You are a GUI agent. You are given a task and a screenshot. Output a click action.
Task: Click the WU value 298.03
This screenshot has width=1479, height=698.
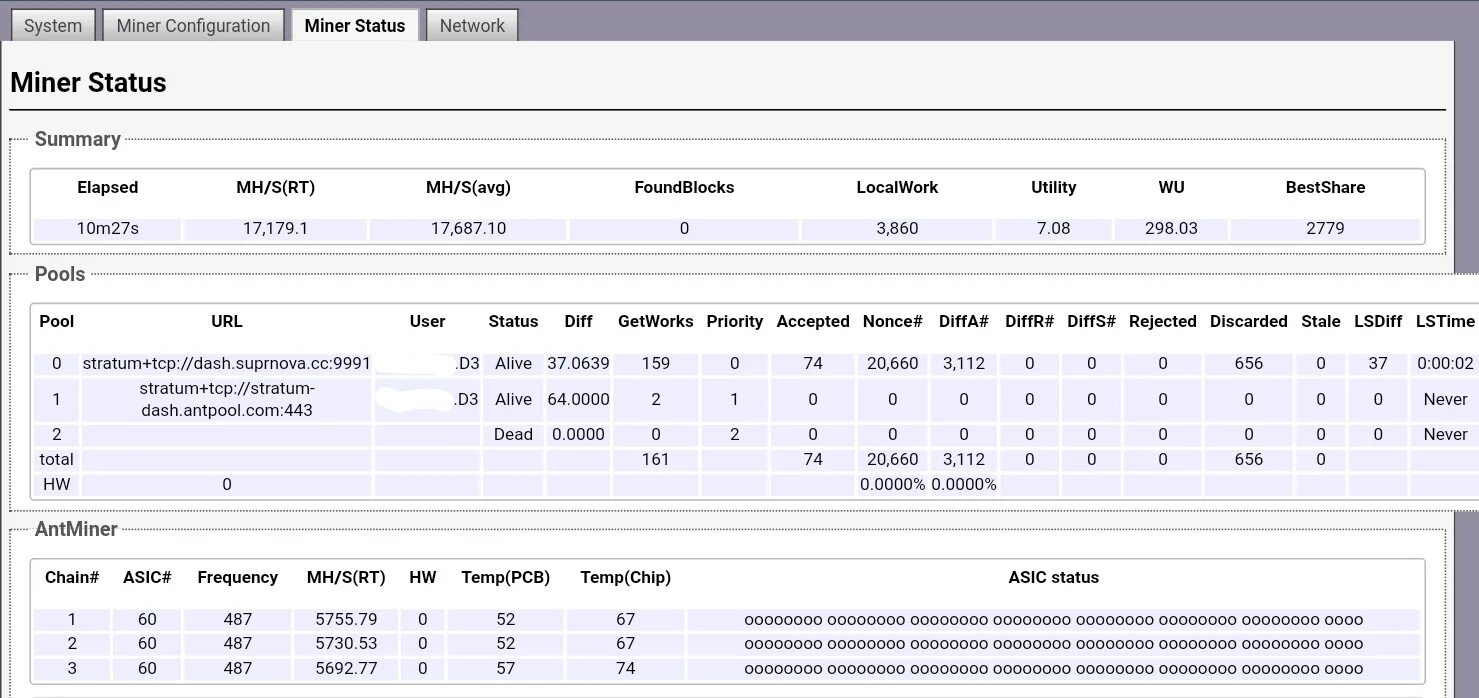(x=1171, y=229)
